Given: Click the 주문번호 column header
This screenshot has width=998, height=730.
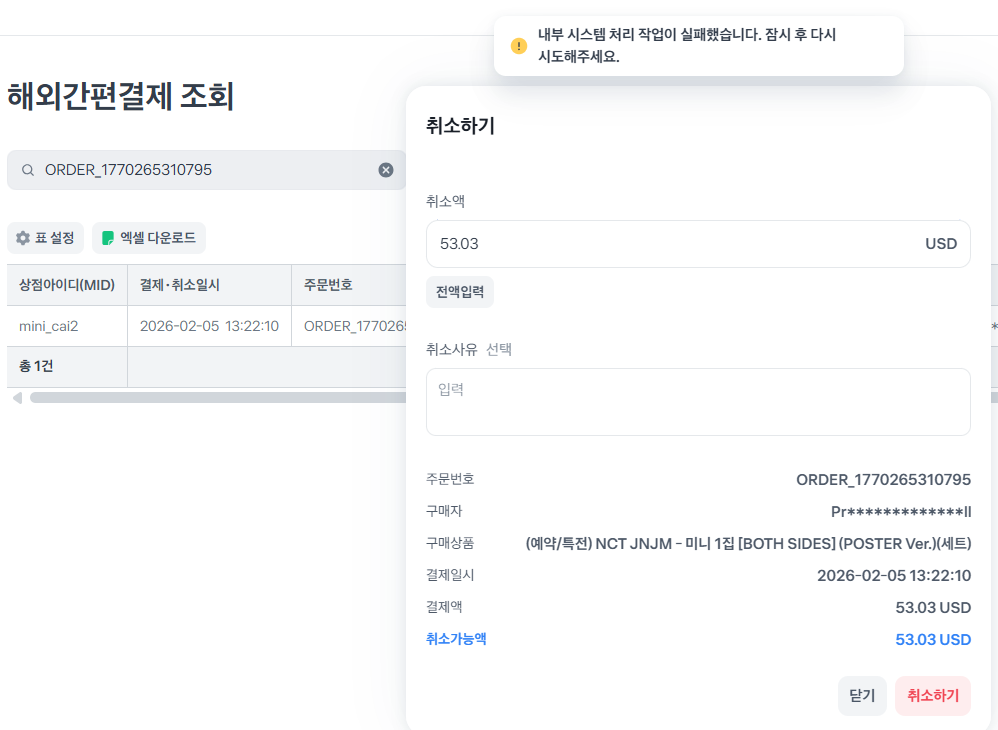Looking at the screenshot, I should (x=328, y=285).
